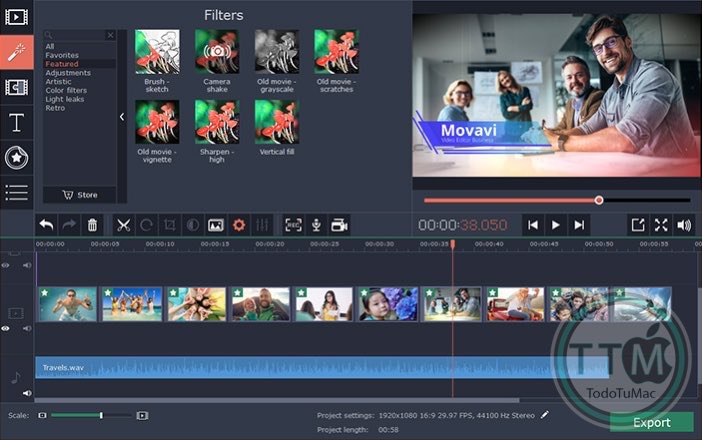Detach the preview window via pop-out icon
This screenshot has width=702, height=440.
coord(638,225)
